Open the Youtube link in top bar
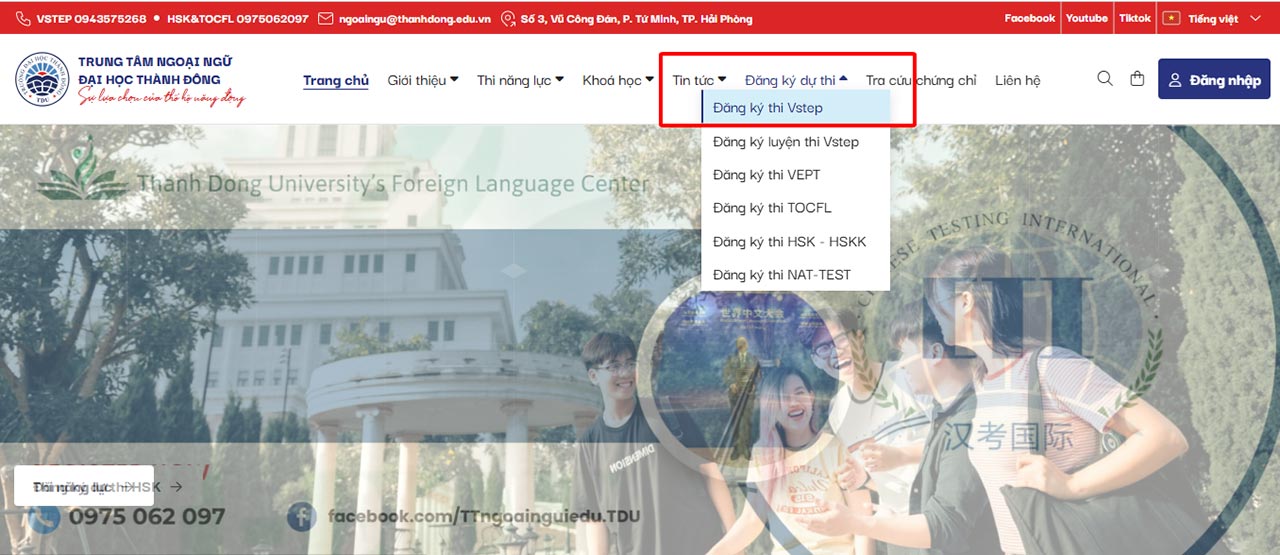Viewport: 1280px width, 555px height. [x=1087, y=18]
